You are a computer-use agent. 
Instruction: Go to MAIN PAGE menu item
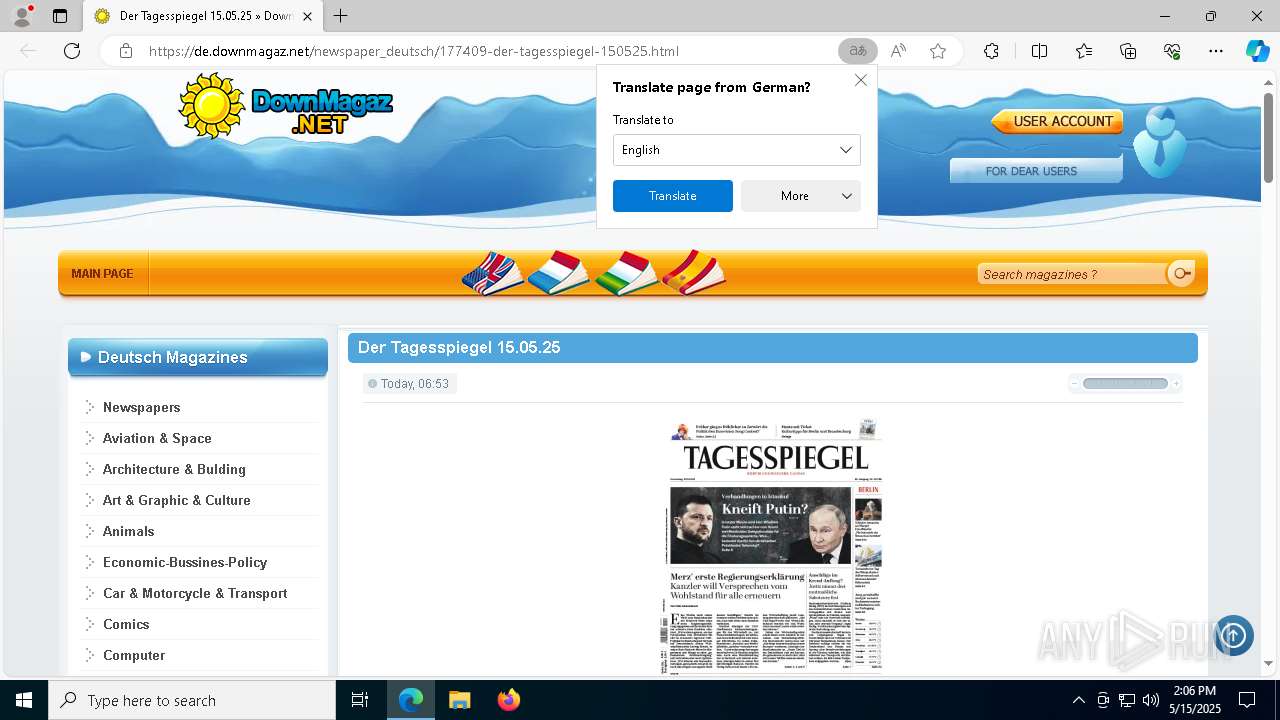(x=102, y=273)
